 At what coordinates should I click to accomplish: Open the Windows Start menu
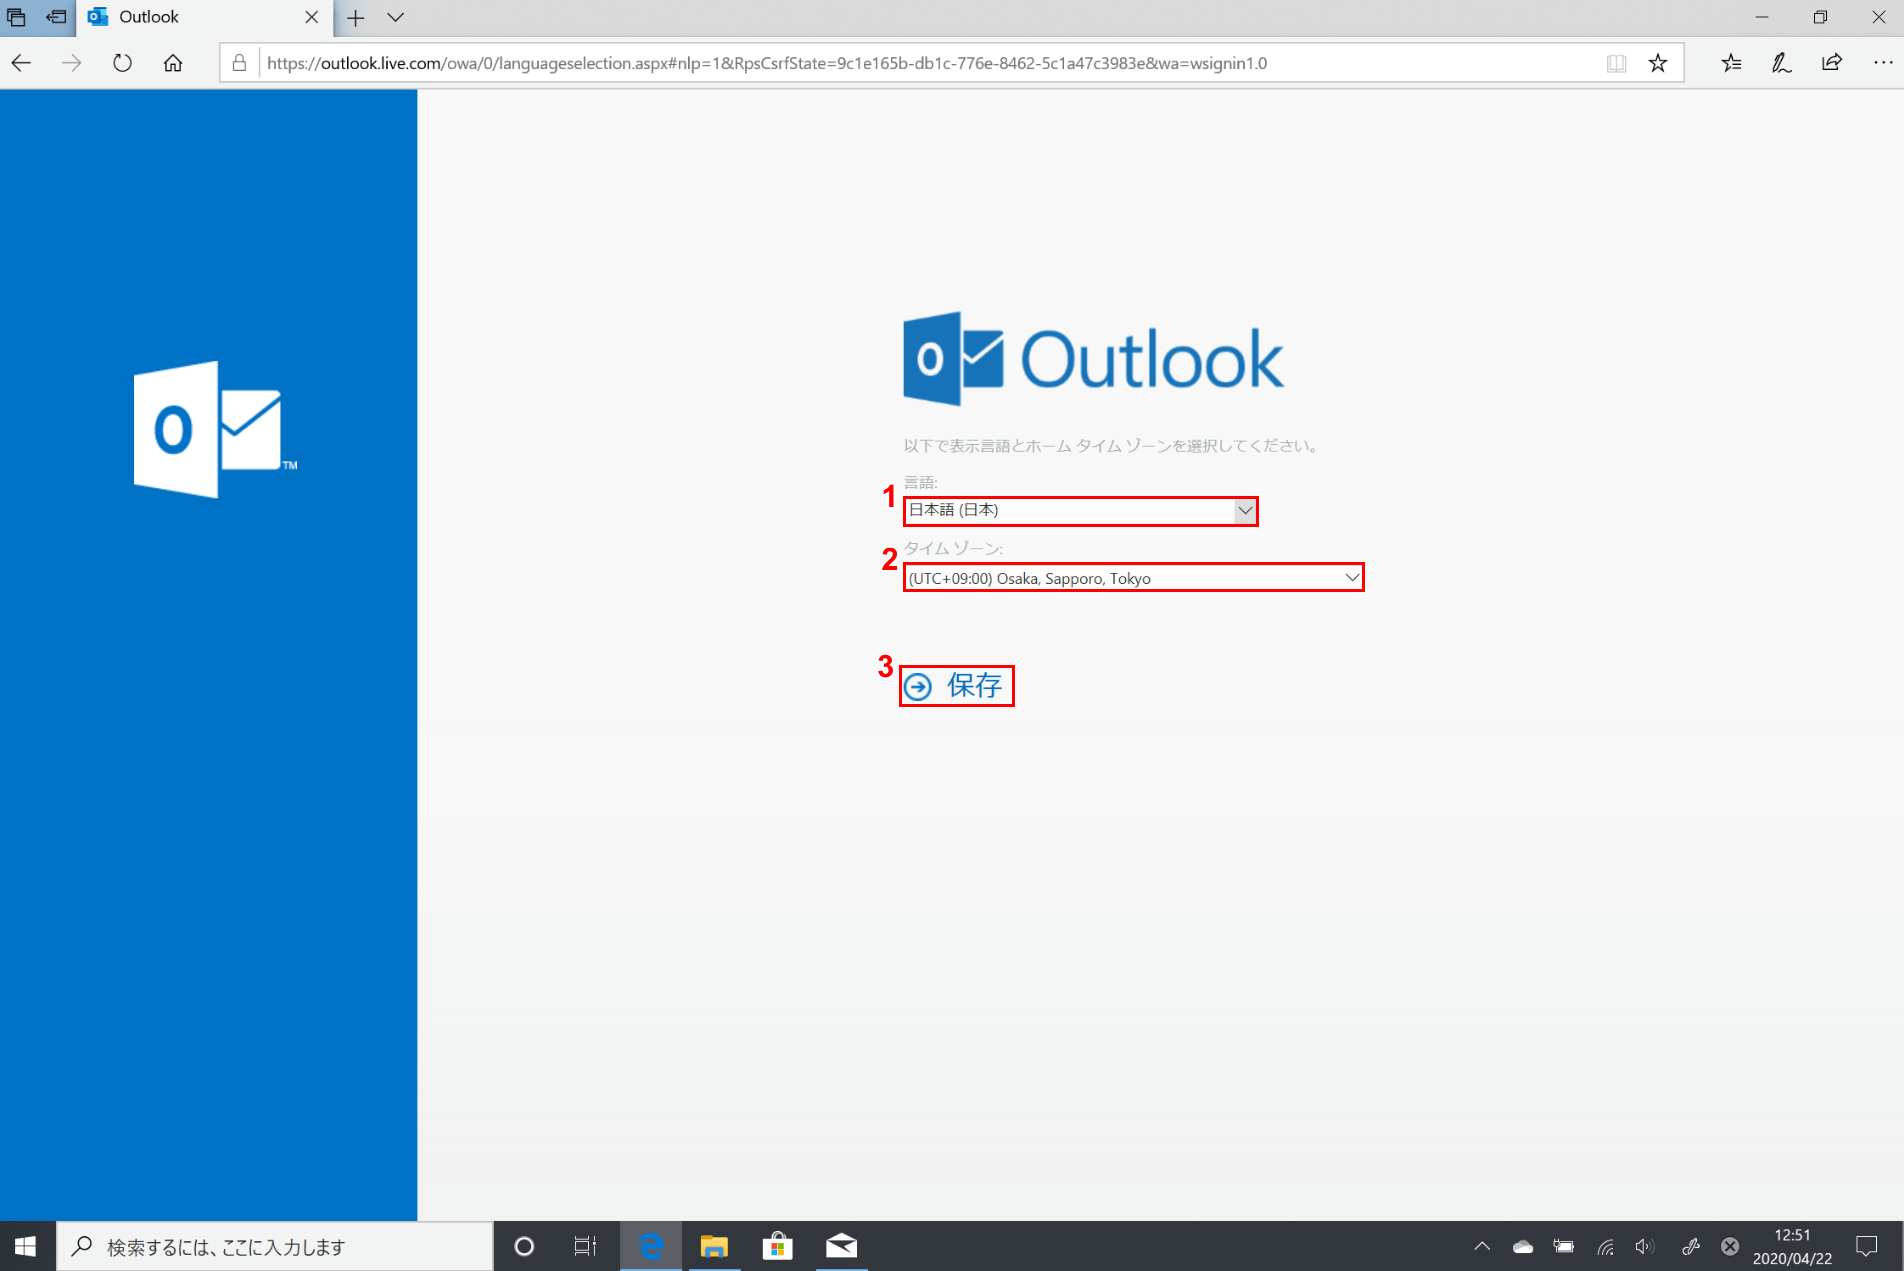pyautogui.click(x=26, y=1246)
